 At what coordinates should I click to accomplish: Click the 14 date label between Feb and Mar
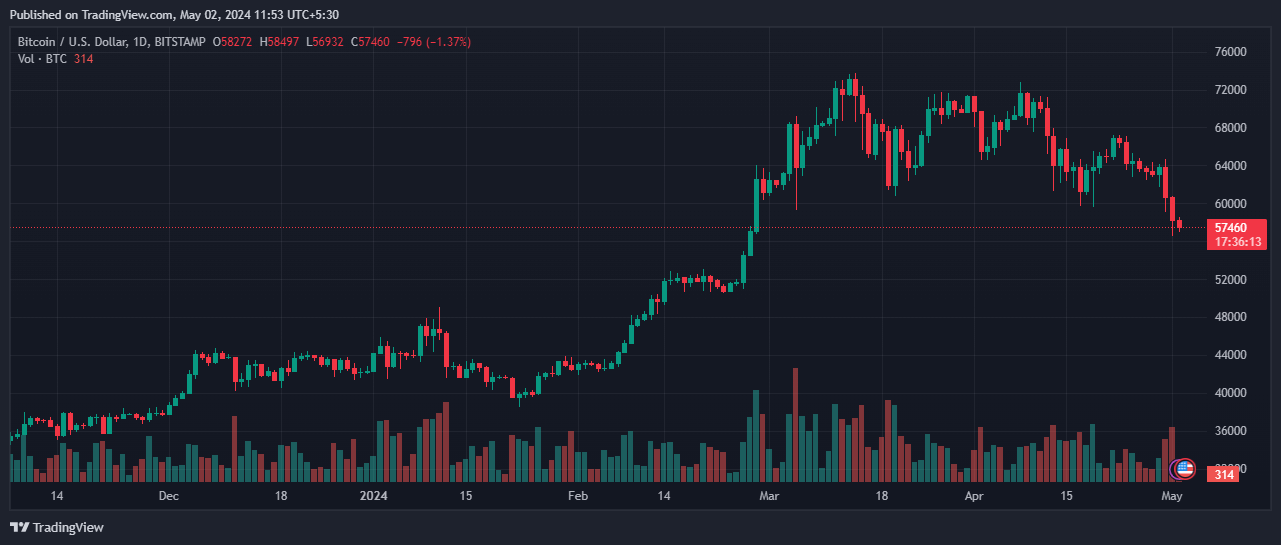pos(664,496)
